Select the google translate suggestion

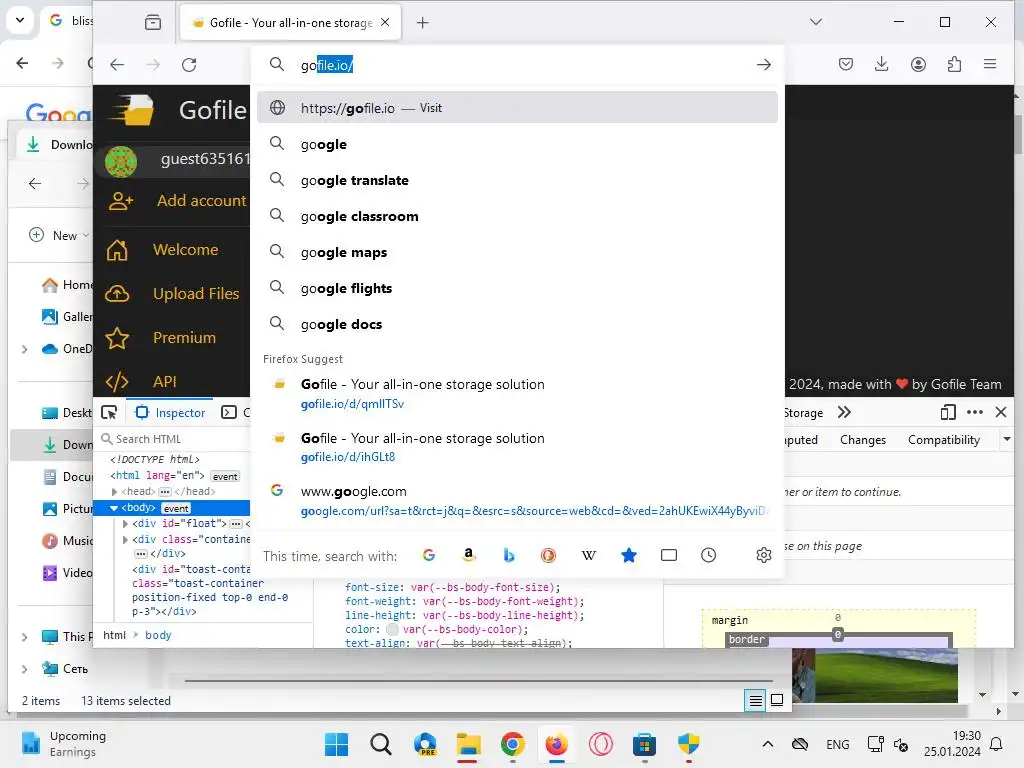(x=517, y=180)
